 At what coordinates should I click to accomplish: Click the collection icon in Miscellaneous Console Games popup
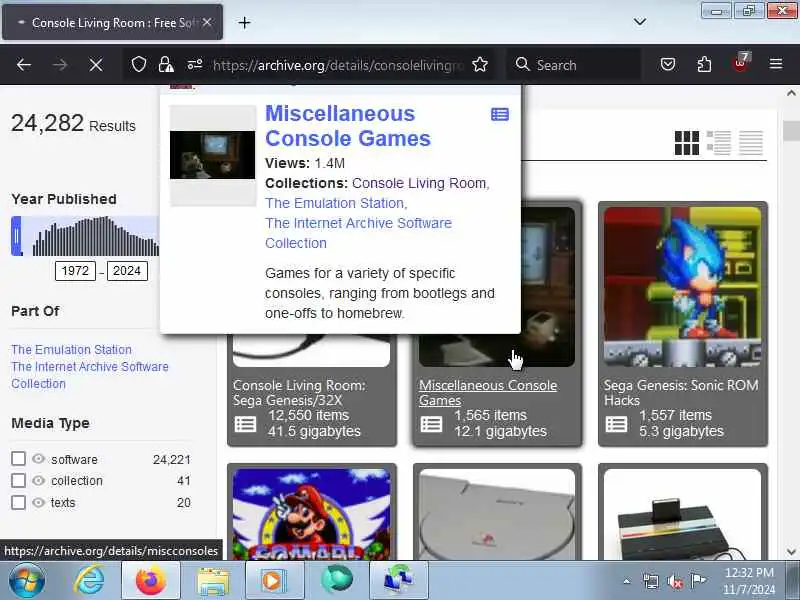click(500, 114)
